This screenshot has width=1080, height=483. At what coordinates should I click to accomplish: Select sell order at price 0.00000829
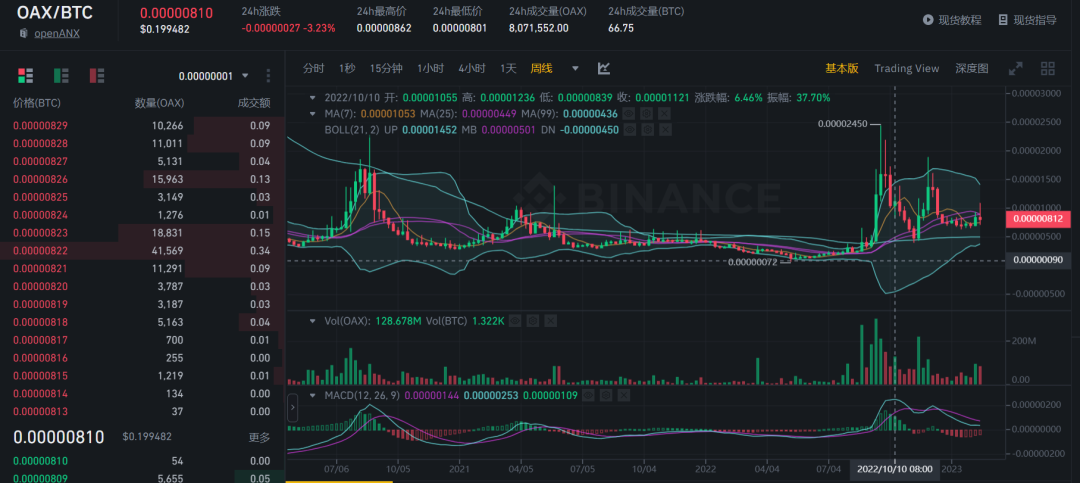[142, 125]
